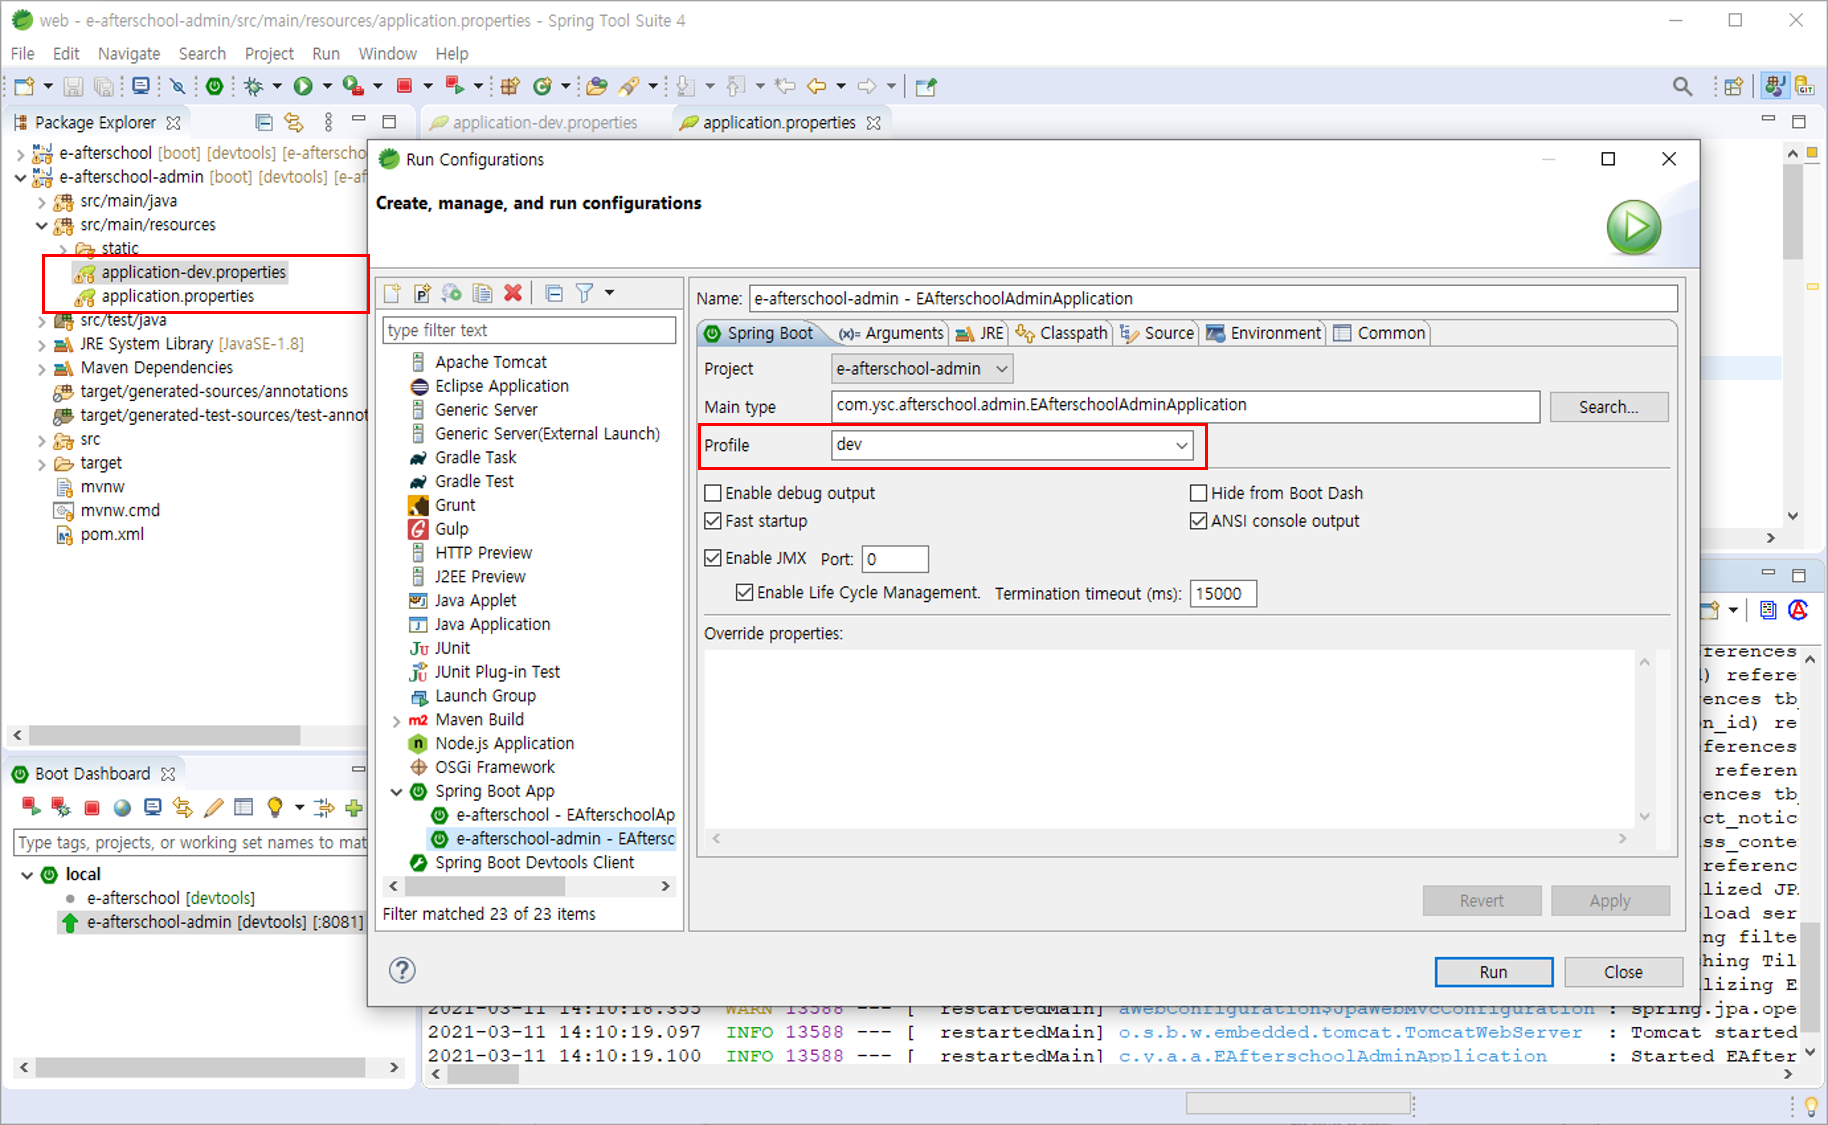Image resolution: width=1828 pixels, height=1125 pixels.
Task: Open the Navigate menu
Action: tap(129, 53)
